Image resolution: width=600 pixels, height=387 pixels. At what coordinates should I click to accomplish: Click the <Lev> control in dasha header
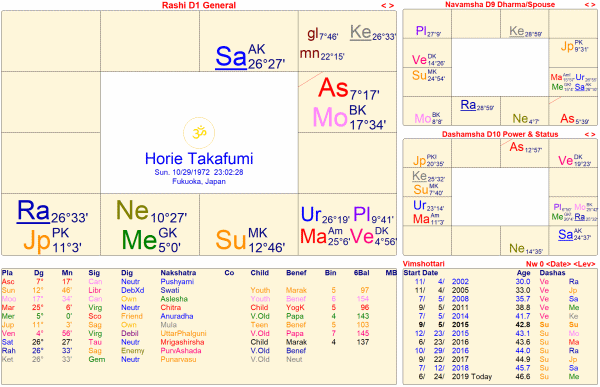pyautogui.click(x=584, y=264)
